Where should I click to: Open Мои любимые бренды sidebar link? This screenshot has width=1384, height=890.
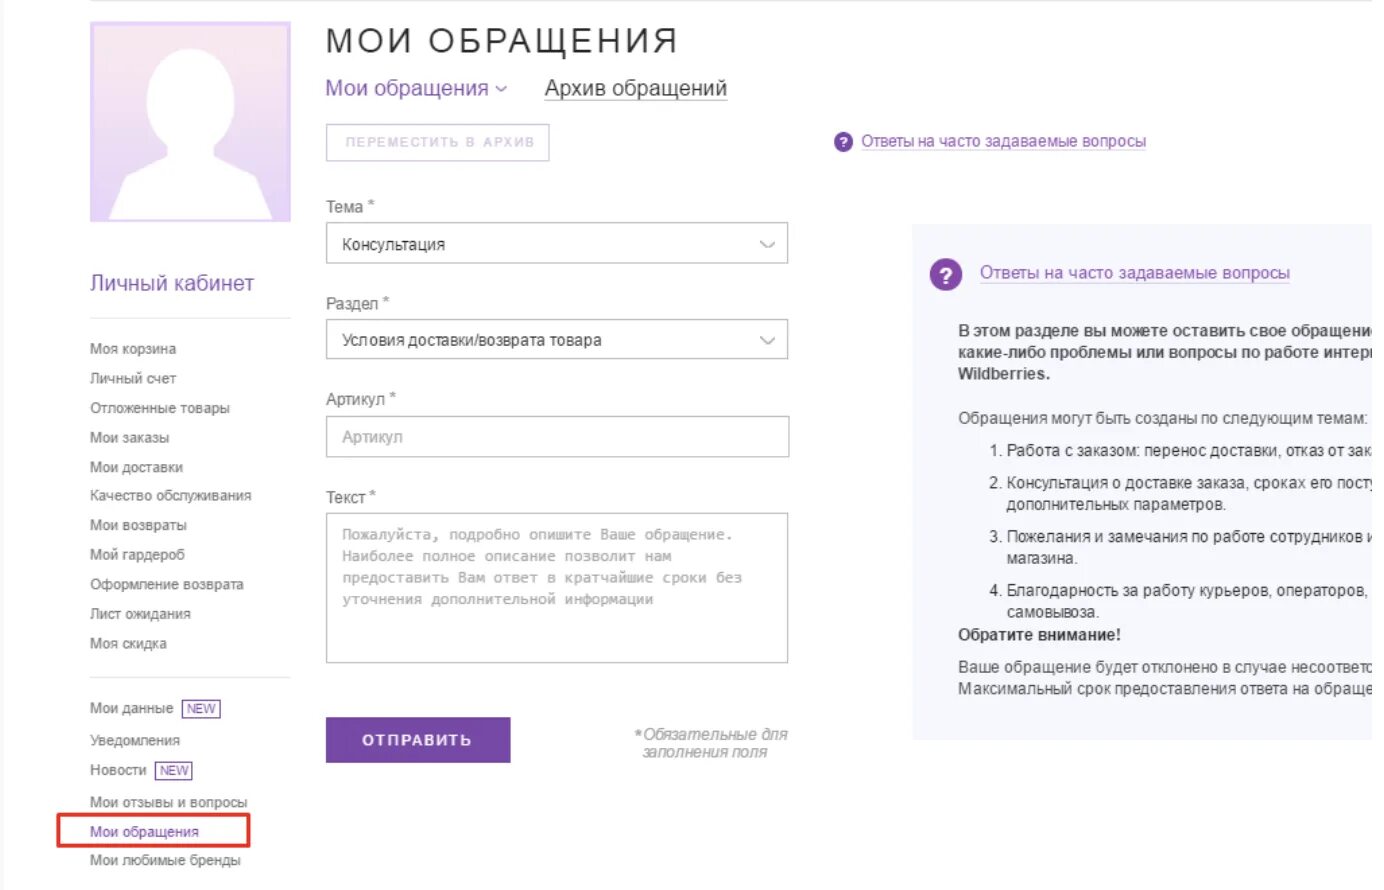(x=165, y=860)
